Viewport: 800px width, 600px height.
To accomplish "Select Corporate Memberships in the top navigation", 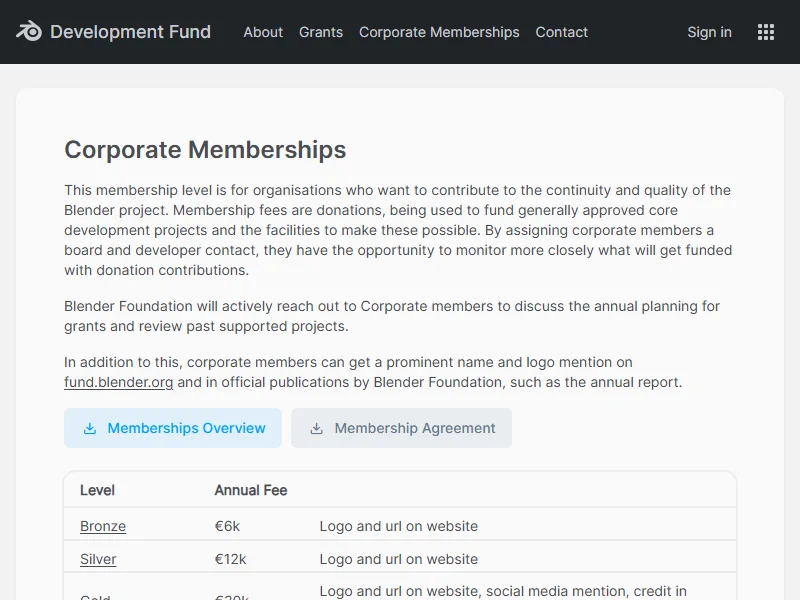I will [x=439, y=32].
